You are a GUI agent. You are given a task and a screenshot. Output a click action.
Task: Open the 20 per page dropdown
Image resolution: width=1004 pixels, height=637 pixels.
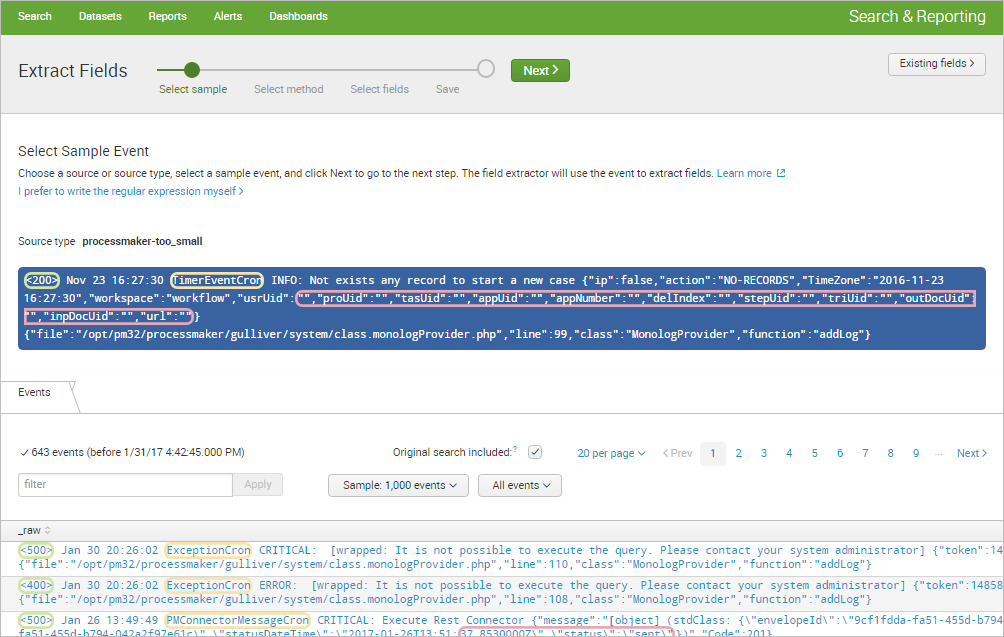pos(611,453)
